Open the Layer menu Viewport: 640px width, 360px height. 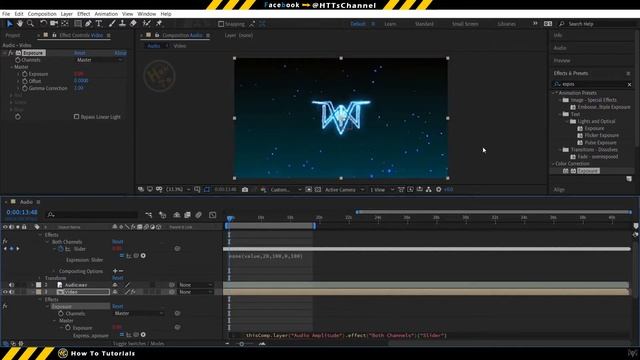(67, 14)
